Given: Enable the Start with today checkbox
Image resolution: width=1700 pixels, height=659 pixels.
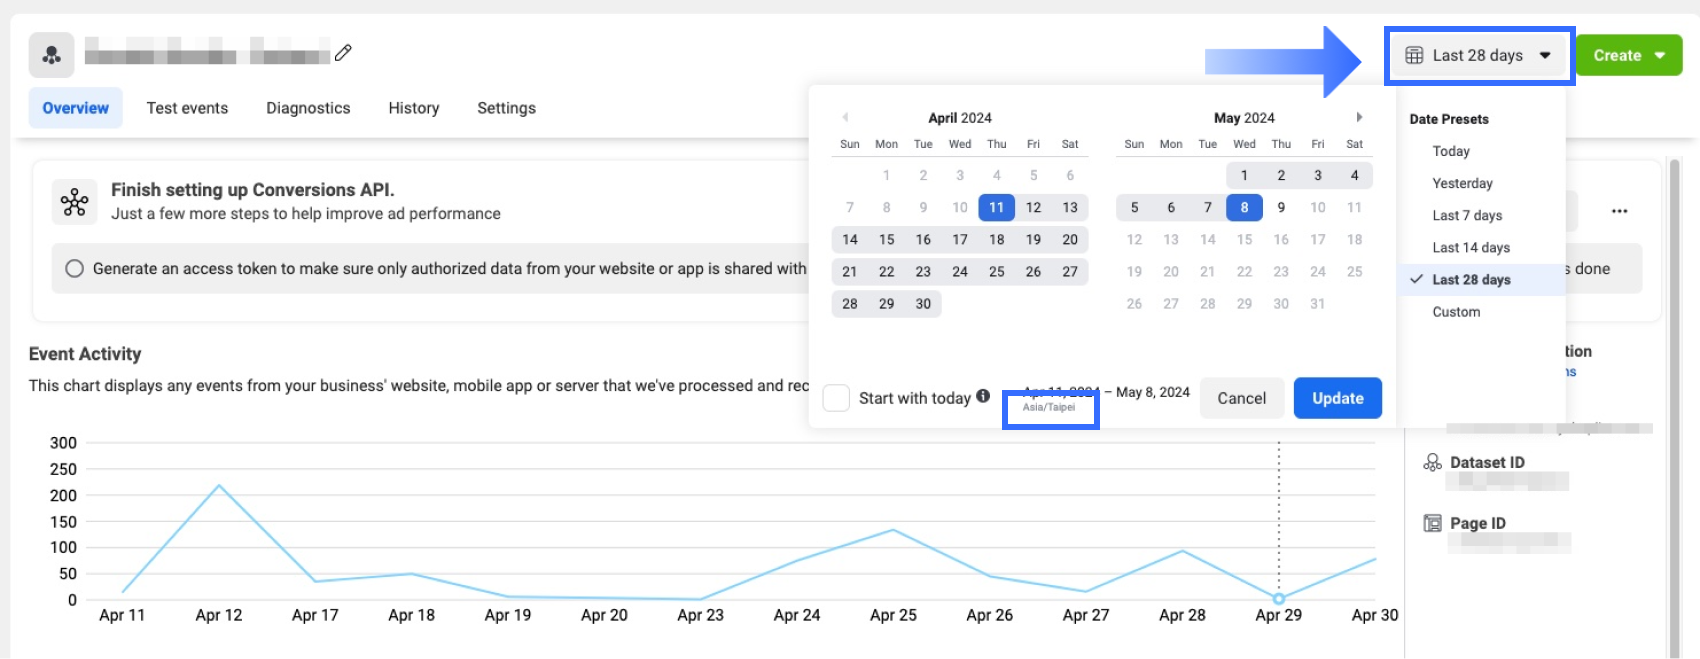Looking at the screenshot, I should (x=836, y=398).
